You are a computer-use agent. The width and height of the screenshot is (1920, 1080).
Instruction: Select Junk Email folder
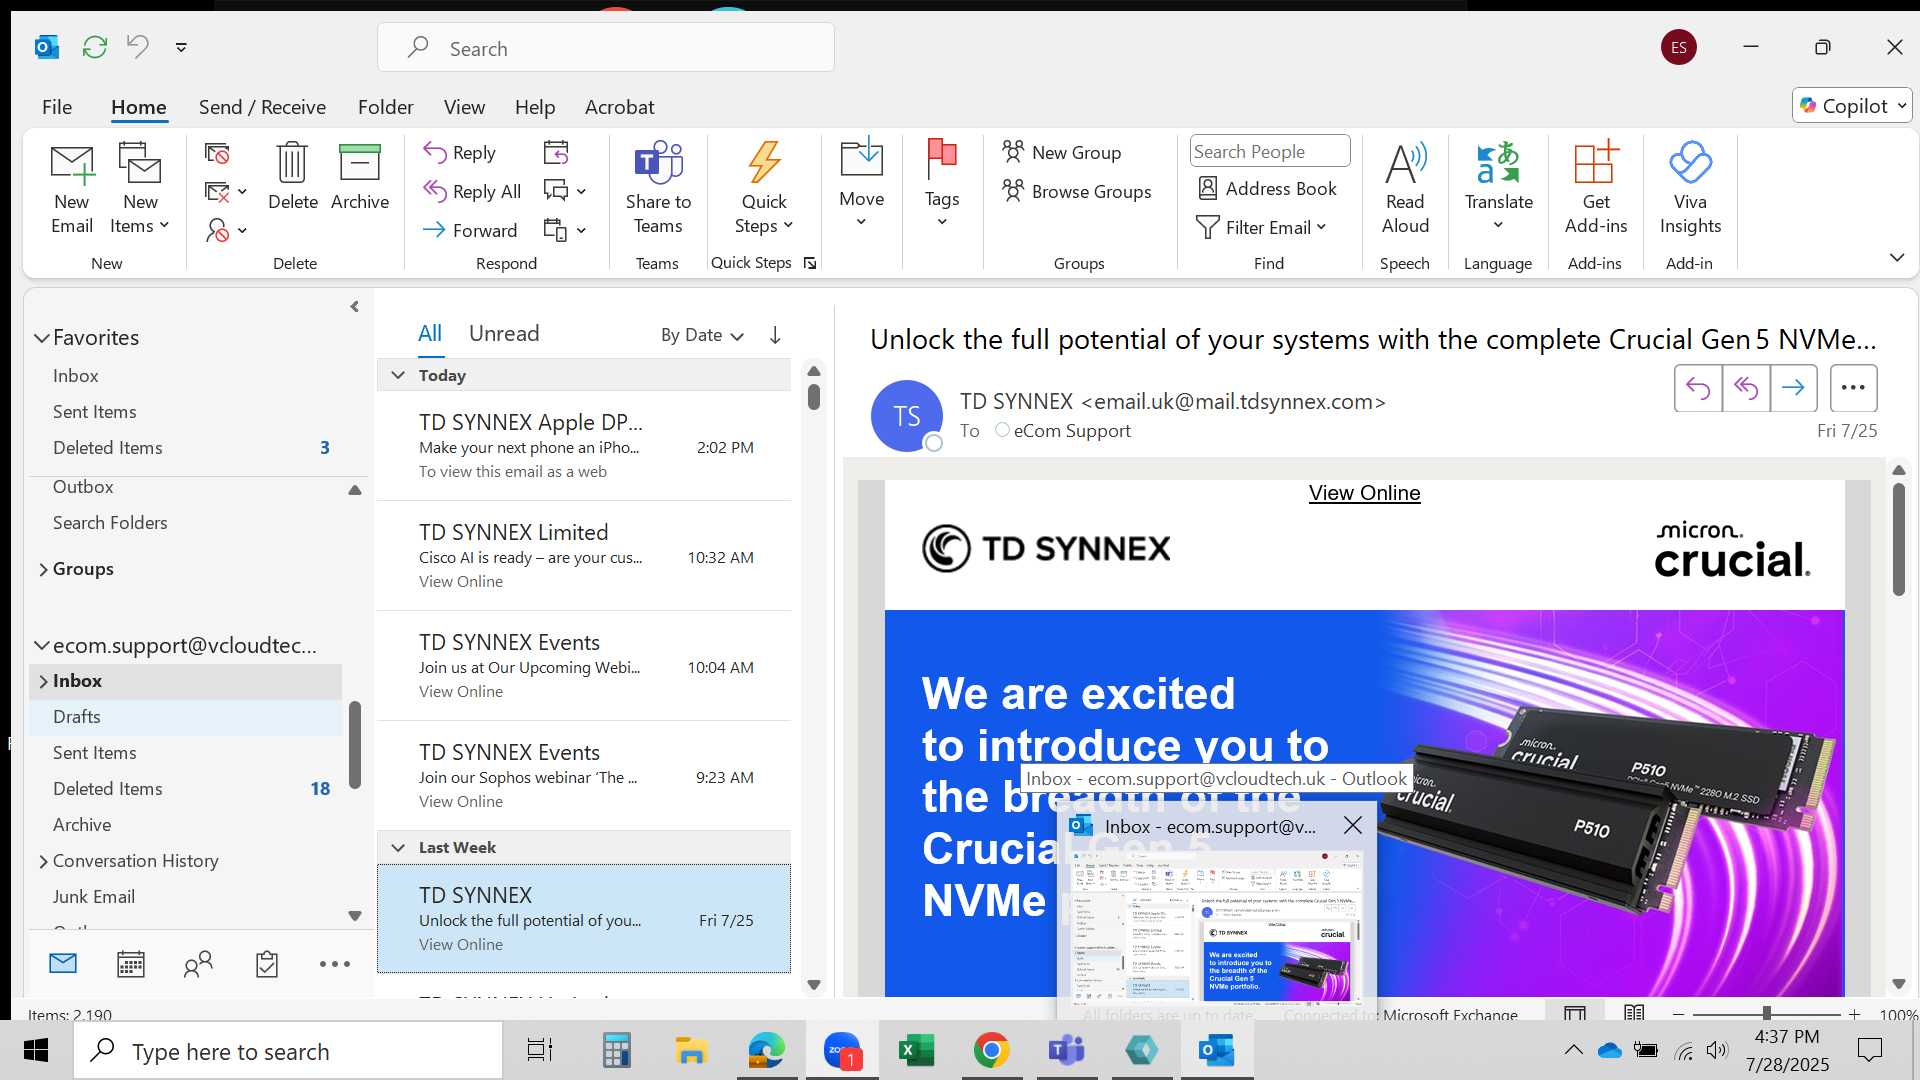click(x=186, y=897)
